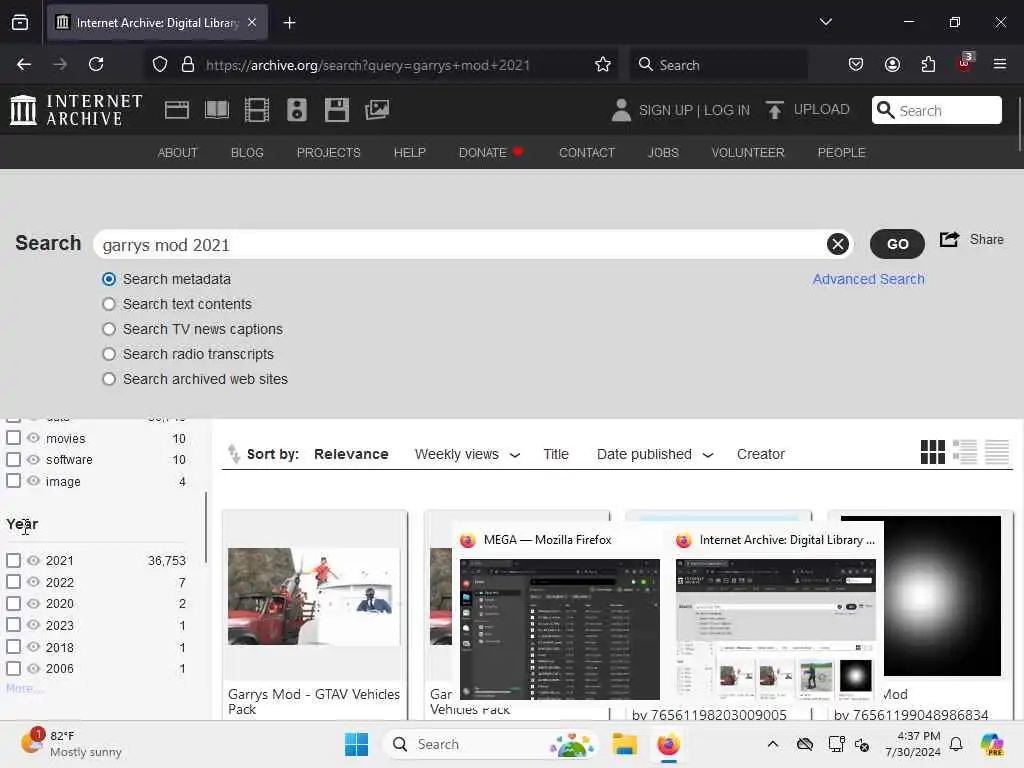Open the Pocket save icon
This screenshot has width=1024, height=768.
[856, 64]
